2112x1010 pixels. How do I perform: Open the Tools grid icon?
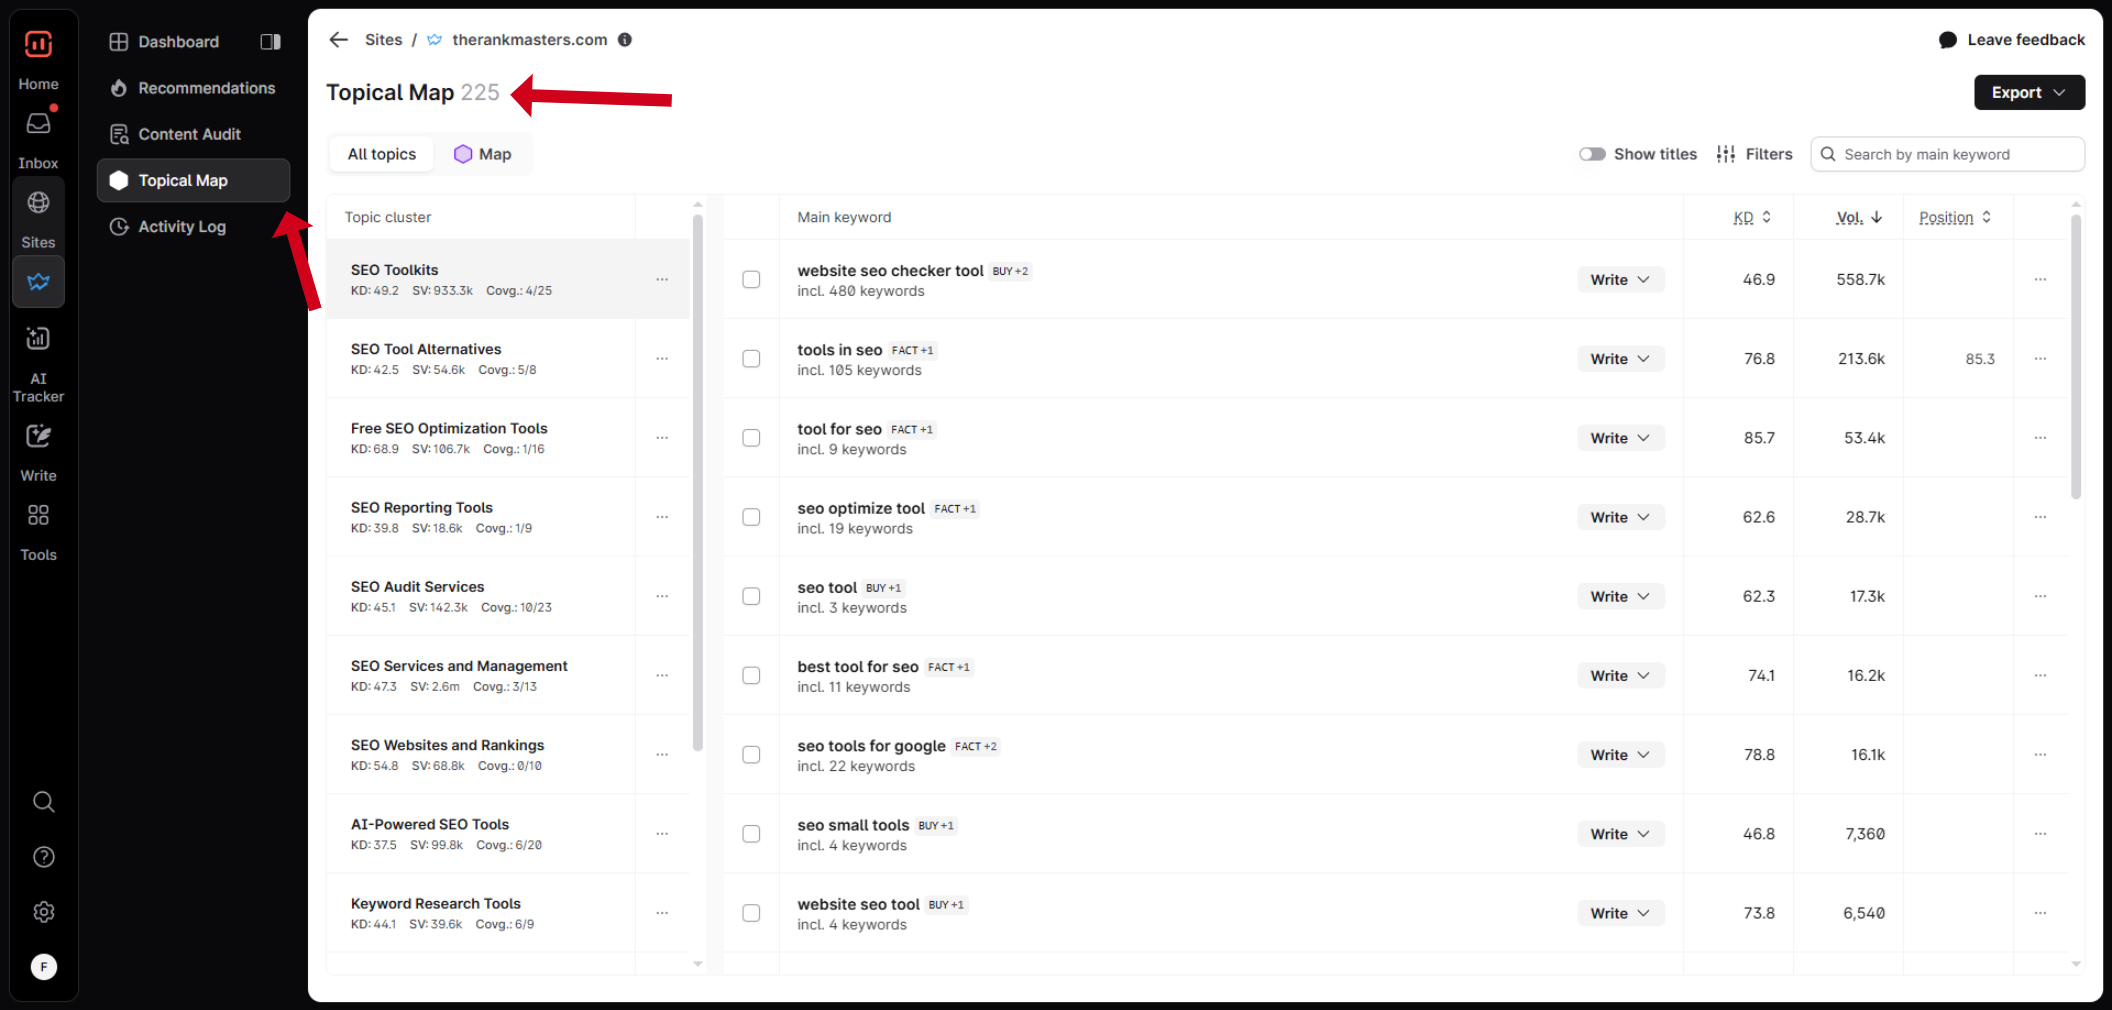[x=38, y=515]
